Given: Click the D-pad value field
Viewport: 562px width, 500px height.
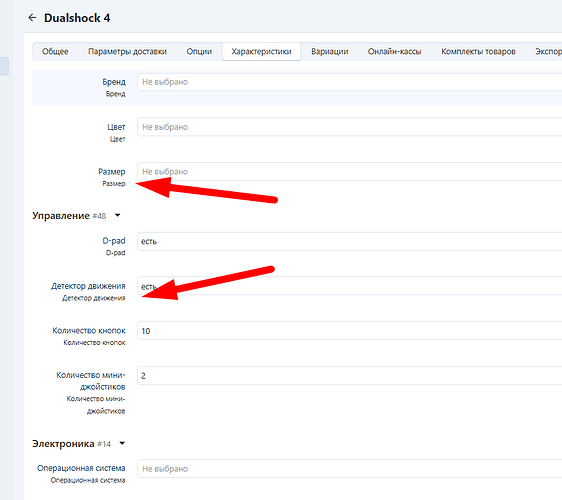Looking at the screenshot, I should (x=349, y=241).
